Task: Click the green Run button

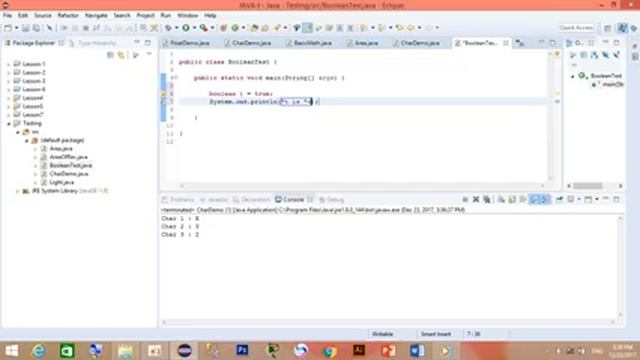Action: (x=186, y=28)
